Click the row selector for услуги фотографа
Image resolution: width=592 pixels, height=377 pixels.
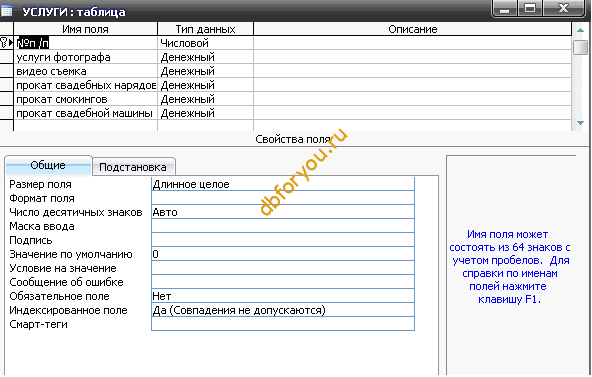(6, 57)
